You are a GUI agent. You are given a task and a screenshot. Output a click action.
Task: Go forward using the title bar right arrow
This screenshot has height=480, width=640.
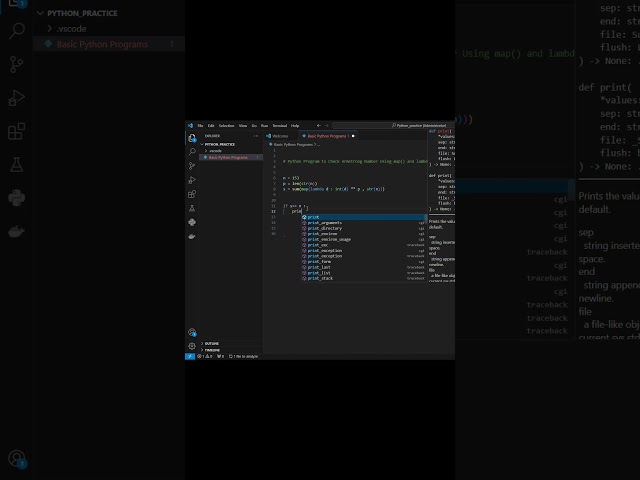coord(326,125)
